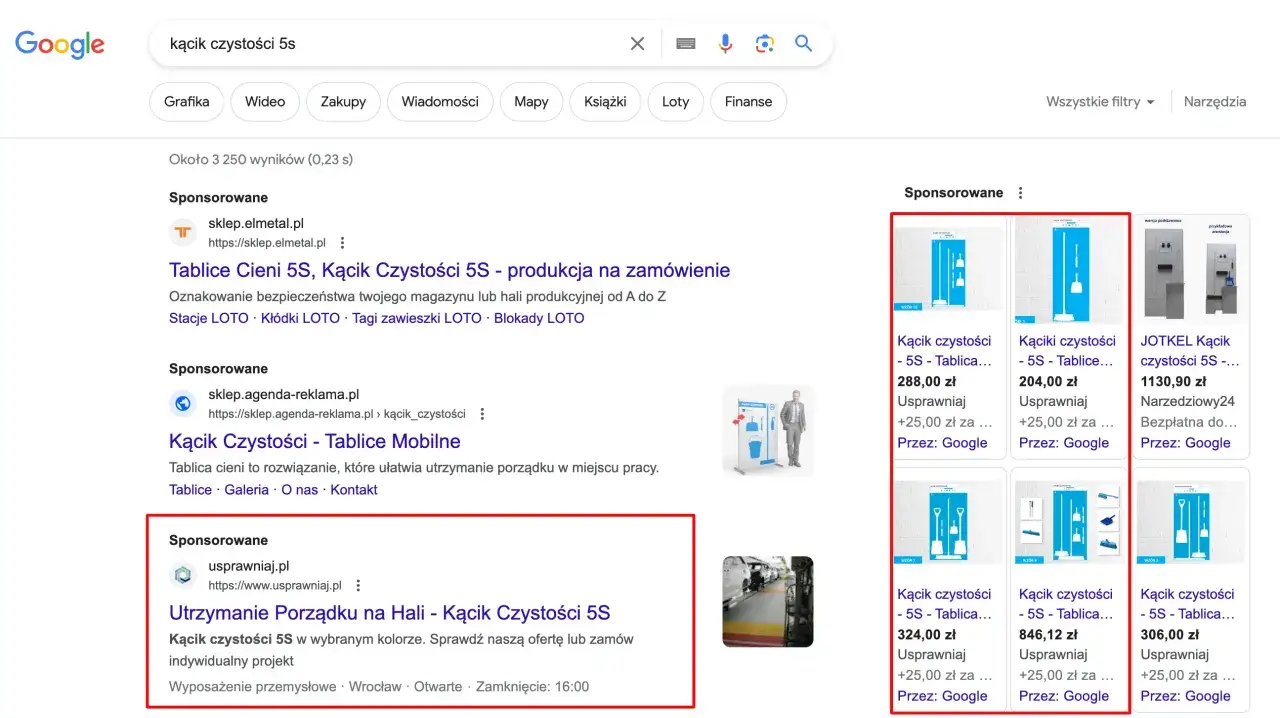The height and width of the screenshot is (718, 1280).
Task: Click the agenda-reklama ad thumbnail with man
Action: coord(768,431)
